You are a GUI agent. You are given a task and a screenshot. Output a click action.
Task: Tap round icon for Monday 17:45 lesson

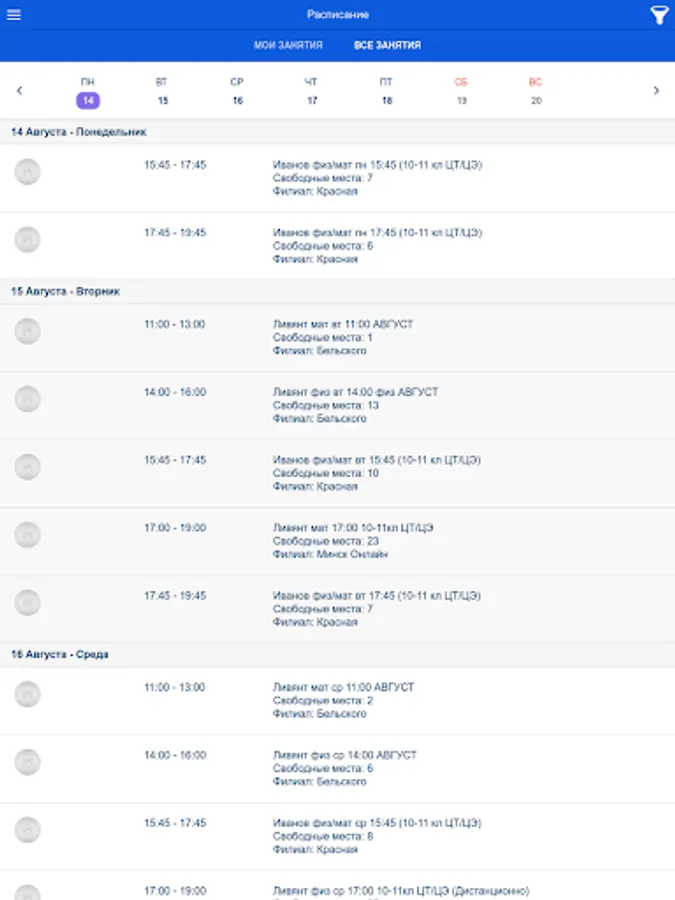pyautogui.click(x=28, y=240)
